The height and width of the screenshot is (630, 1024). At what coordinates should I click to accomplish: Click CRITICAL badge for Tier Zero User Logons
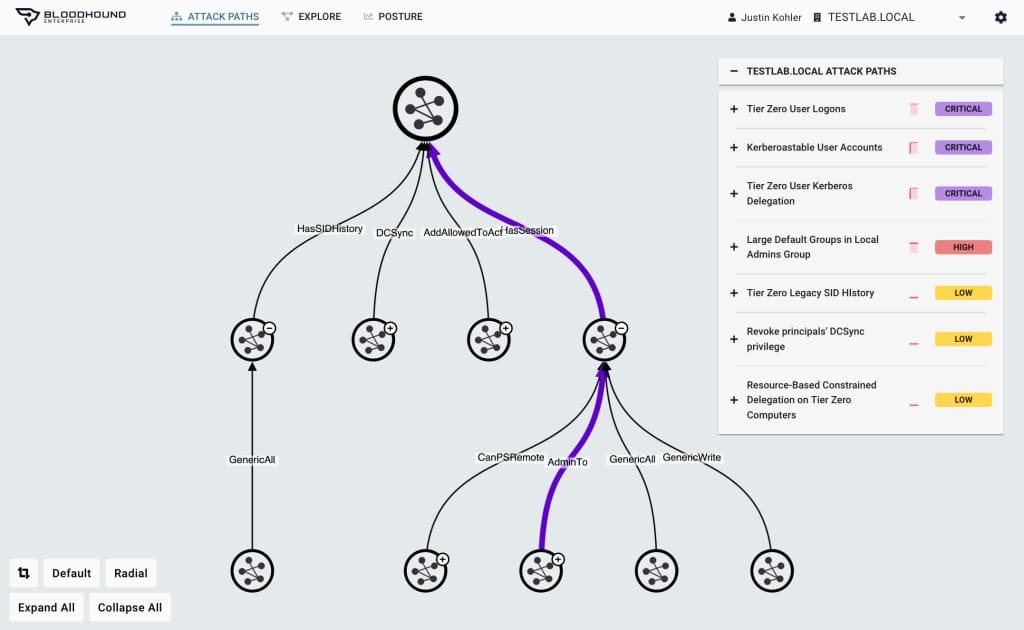click(x=963, y=109)
